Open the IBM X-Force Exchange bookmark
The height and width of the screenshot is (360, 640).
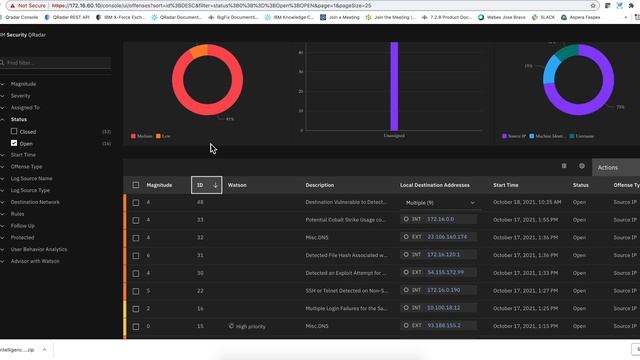pyautogui.click(x=120, y=17)
